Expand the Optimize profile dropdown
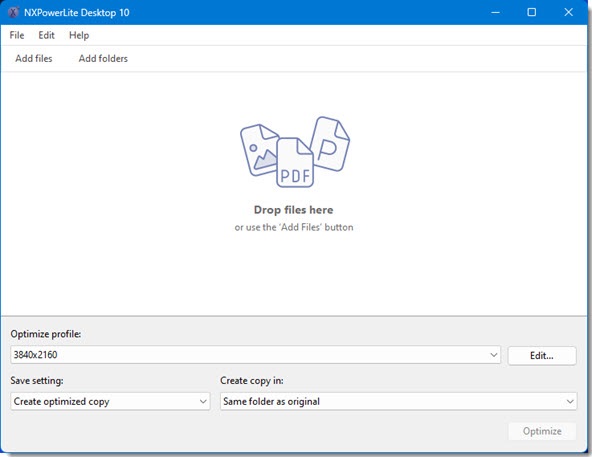Viewport: 592px width, 457px height. point(255,355)
